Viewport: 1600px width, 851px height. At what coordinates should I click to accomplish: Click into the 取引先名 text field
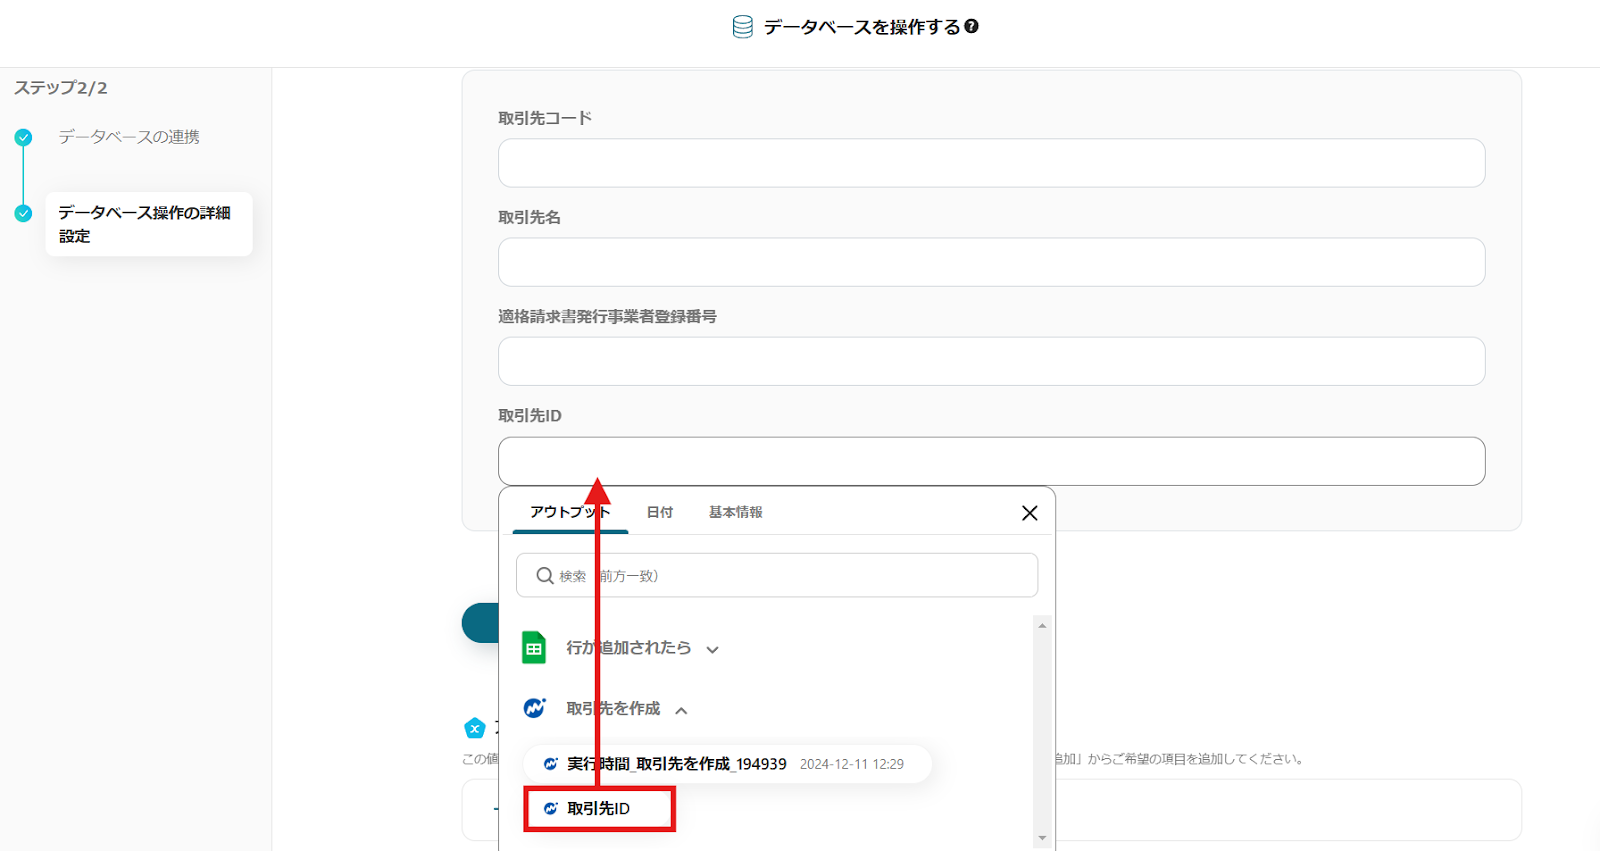(991, 262)
